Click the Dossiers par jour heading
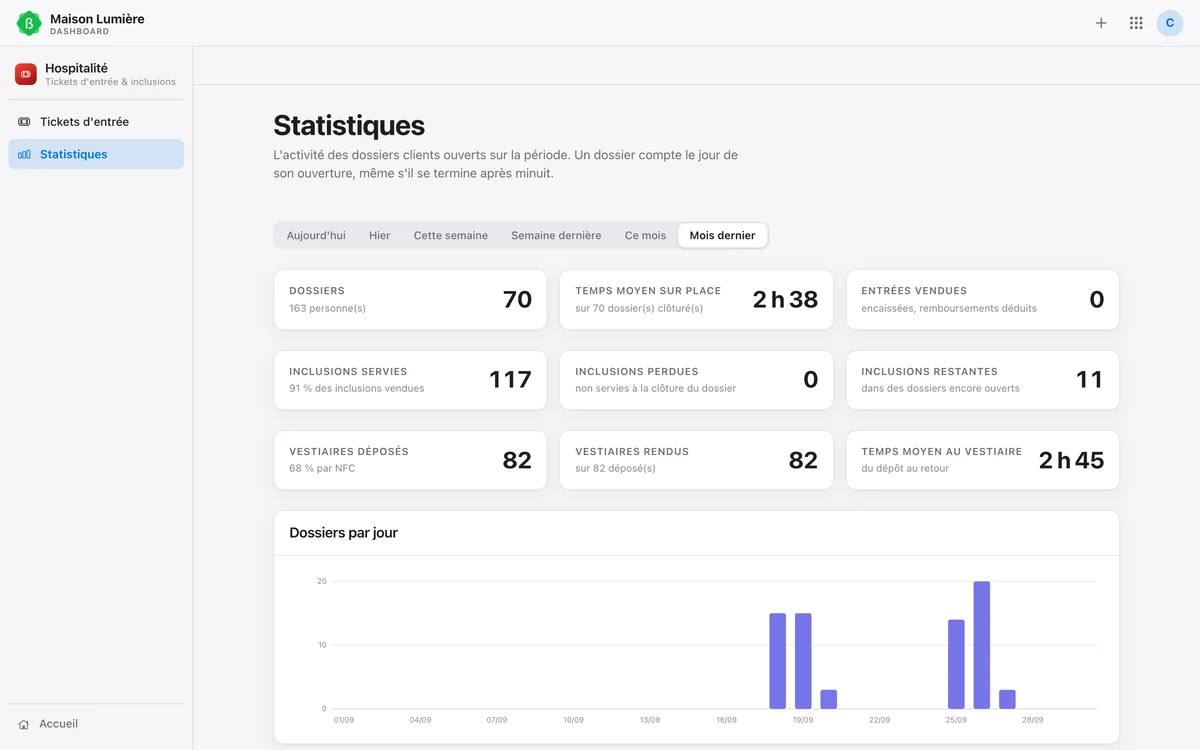 coord(344,533)
